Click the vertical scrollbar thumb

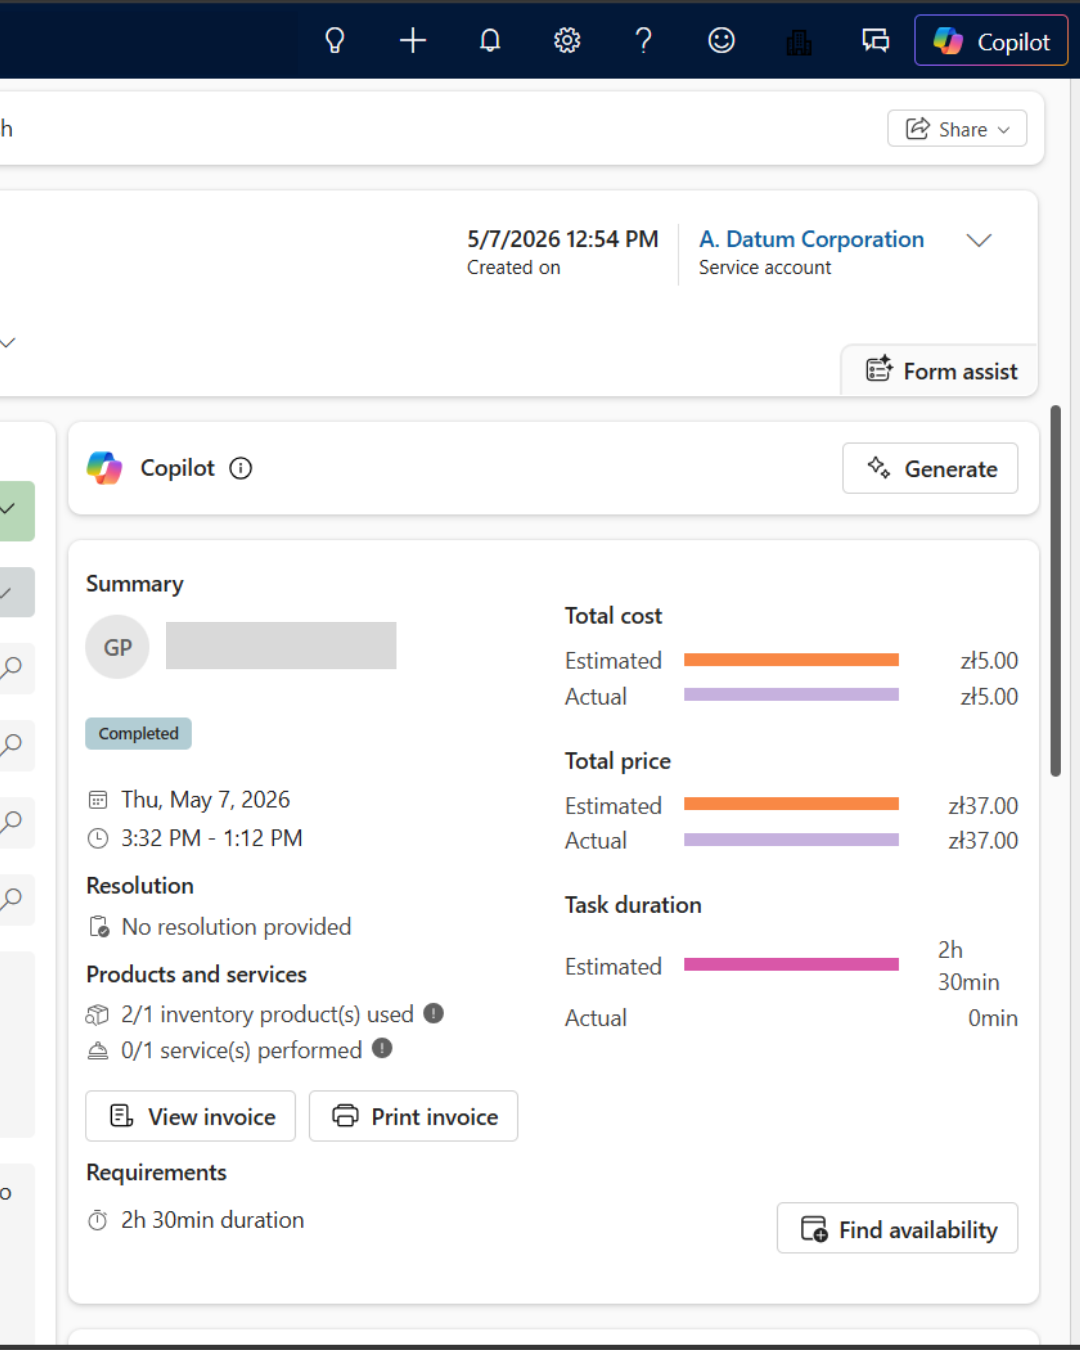(1056, 590)
